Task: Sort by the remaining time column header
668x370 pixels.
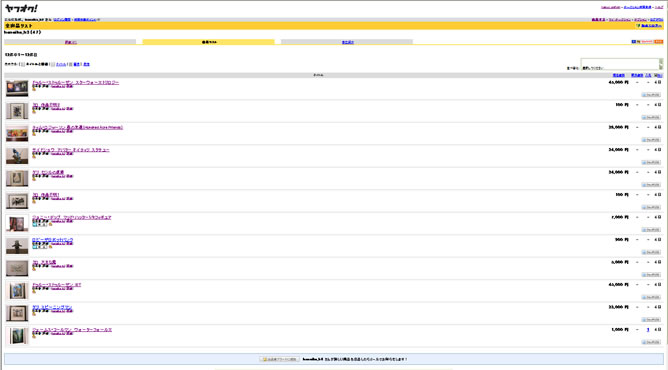Action: point(658,75)
